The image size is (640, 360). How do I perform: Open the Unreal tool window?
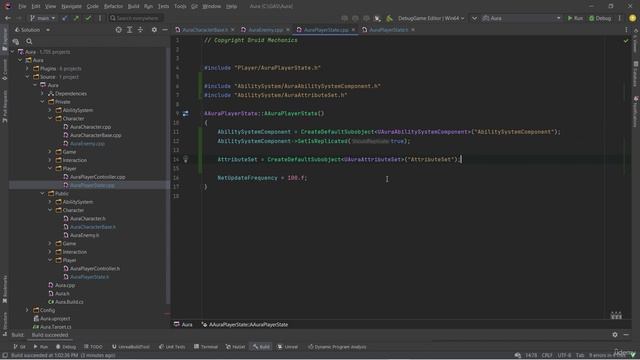287,347
